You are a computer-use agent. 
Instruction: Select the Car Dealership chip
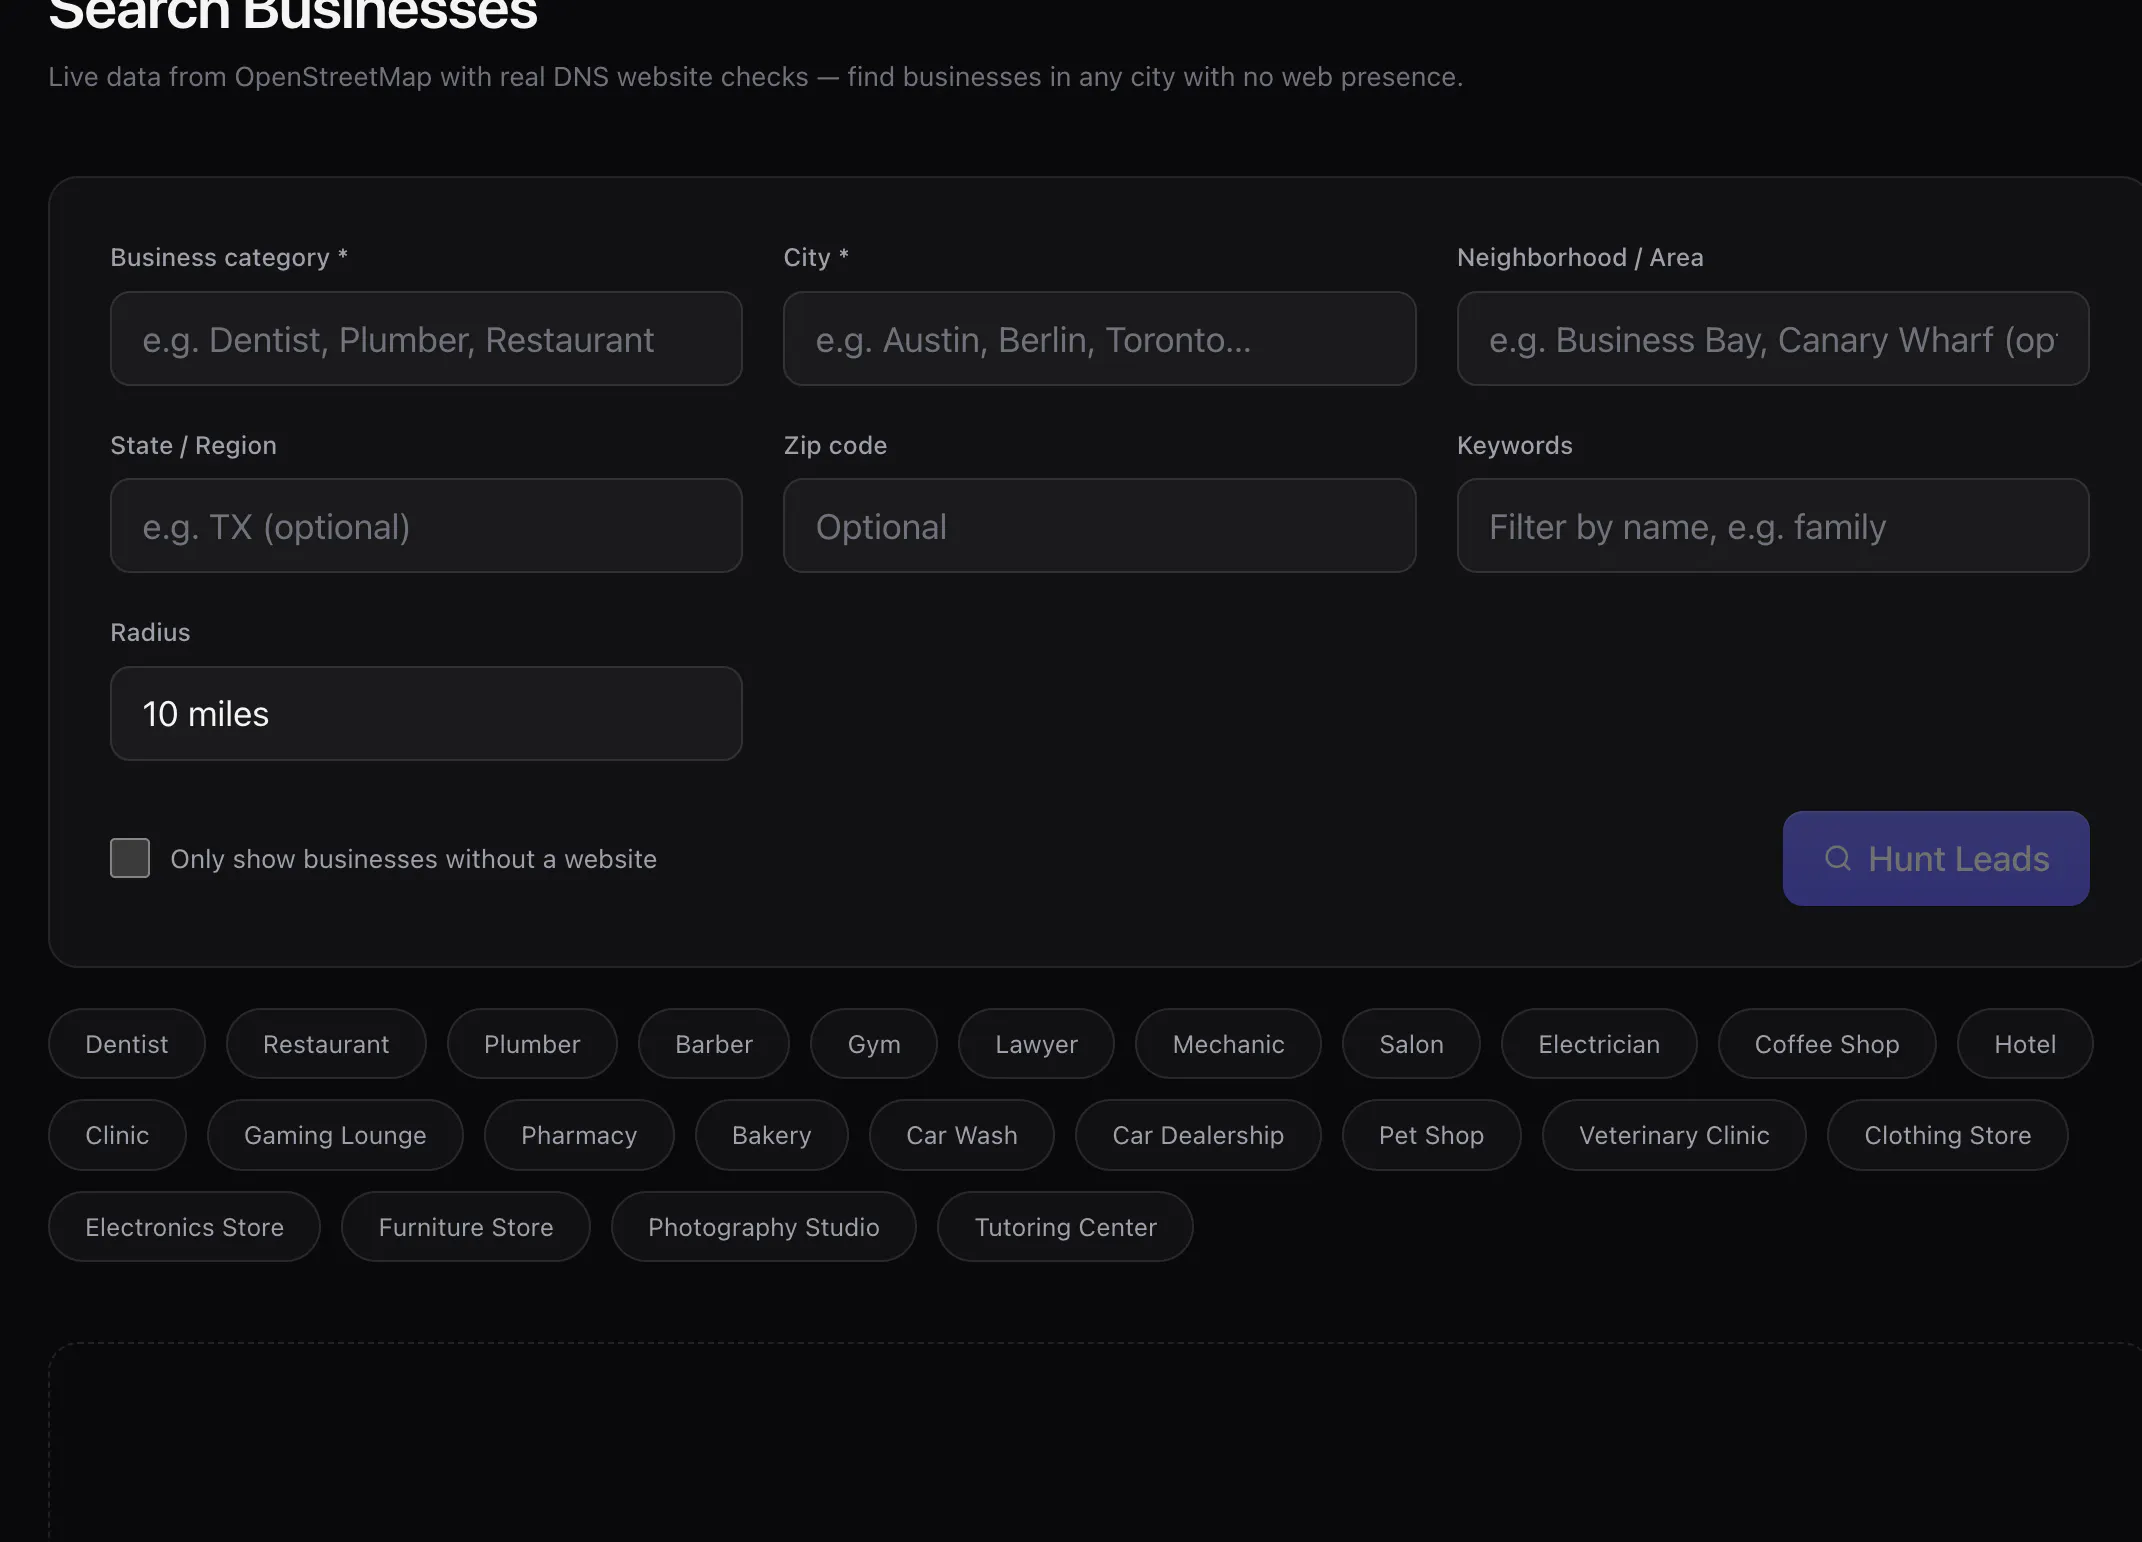(x=1198, y=1135)
